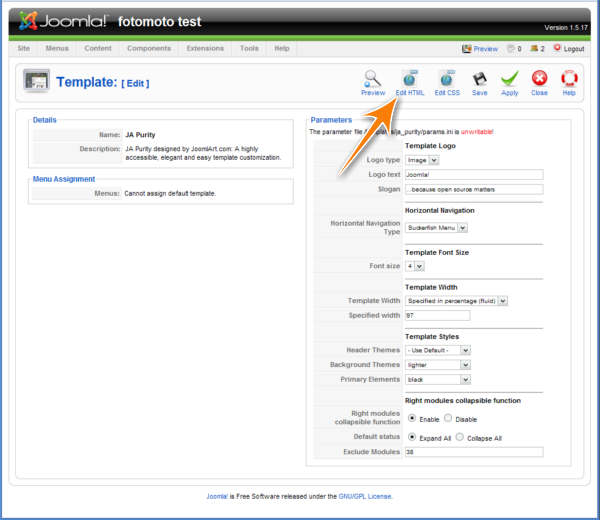Click the Preview magnifier toolbar icon
This screenshot has width=600, height=520.
tap(372, 78)
